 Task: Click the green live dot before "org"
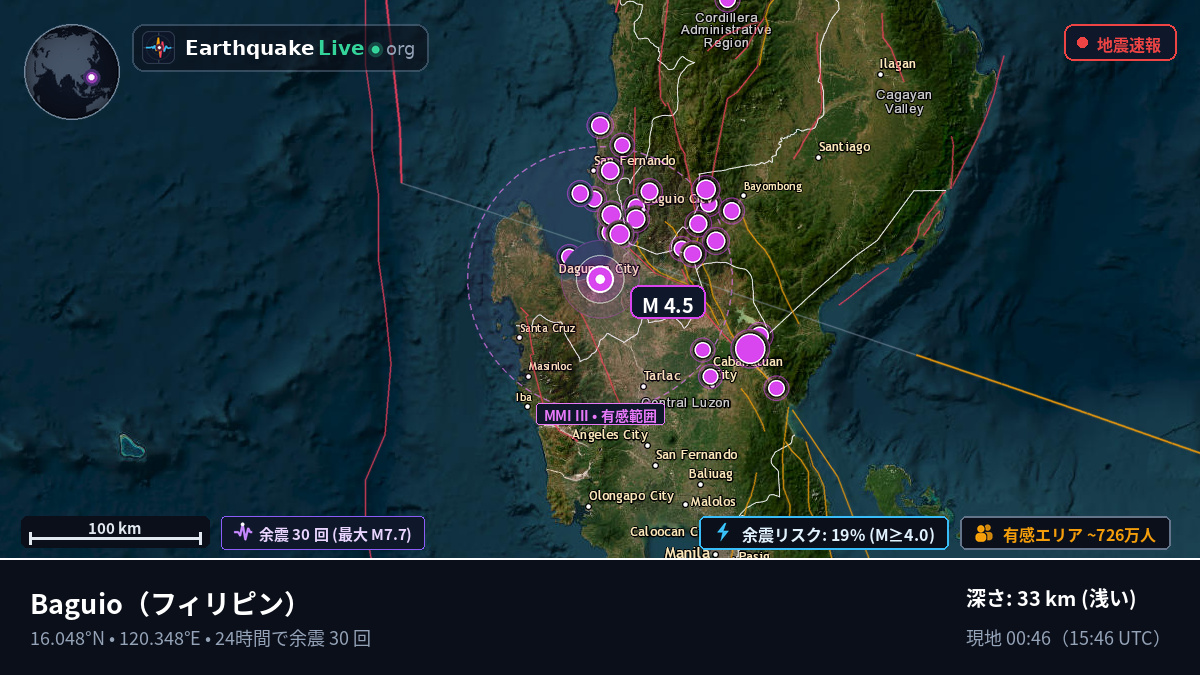click(x=375, y=49)
